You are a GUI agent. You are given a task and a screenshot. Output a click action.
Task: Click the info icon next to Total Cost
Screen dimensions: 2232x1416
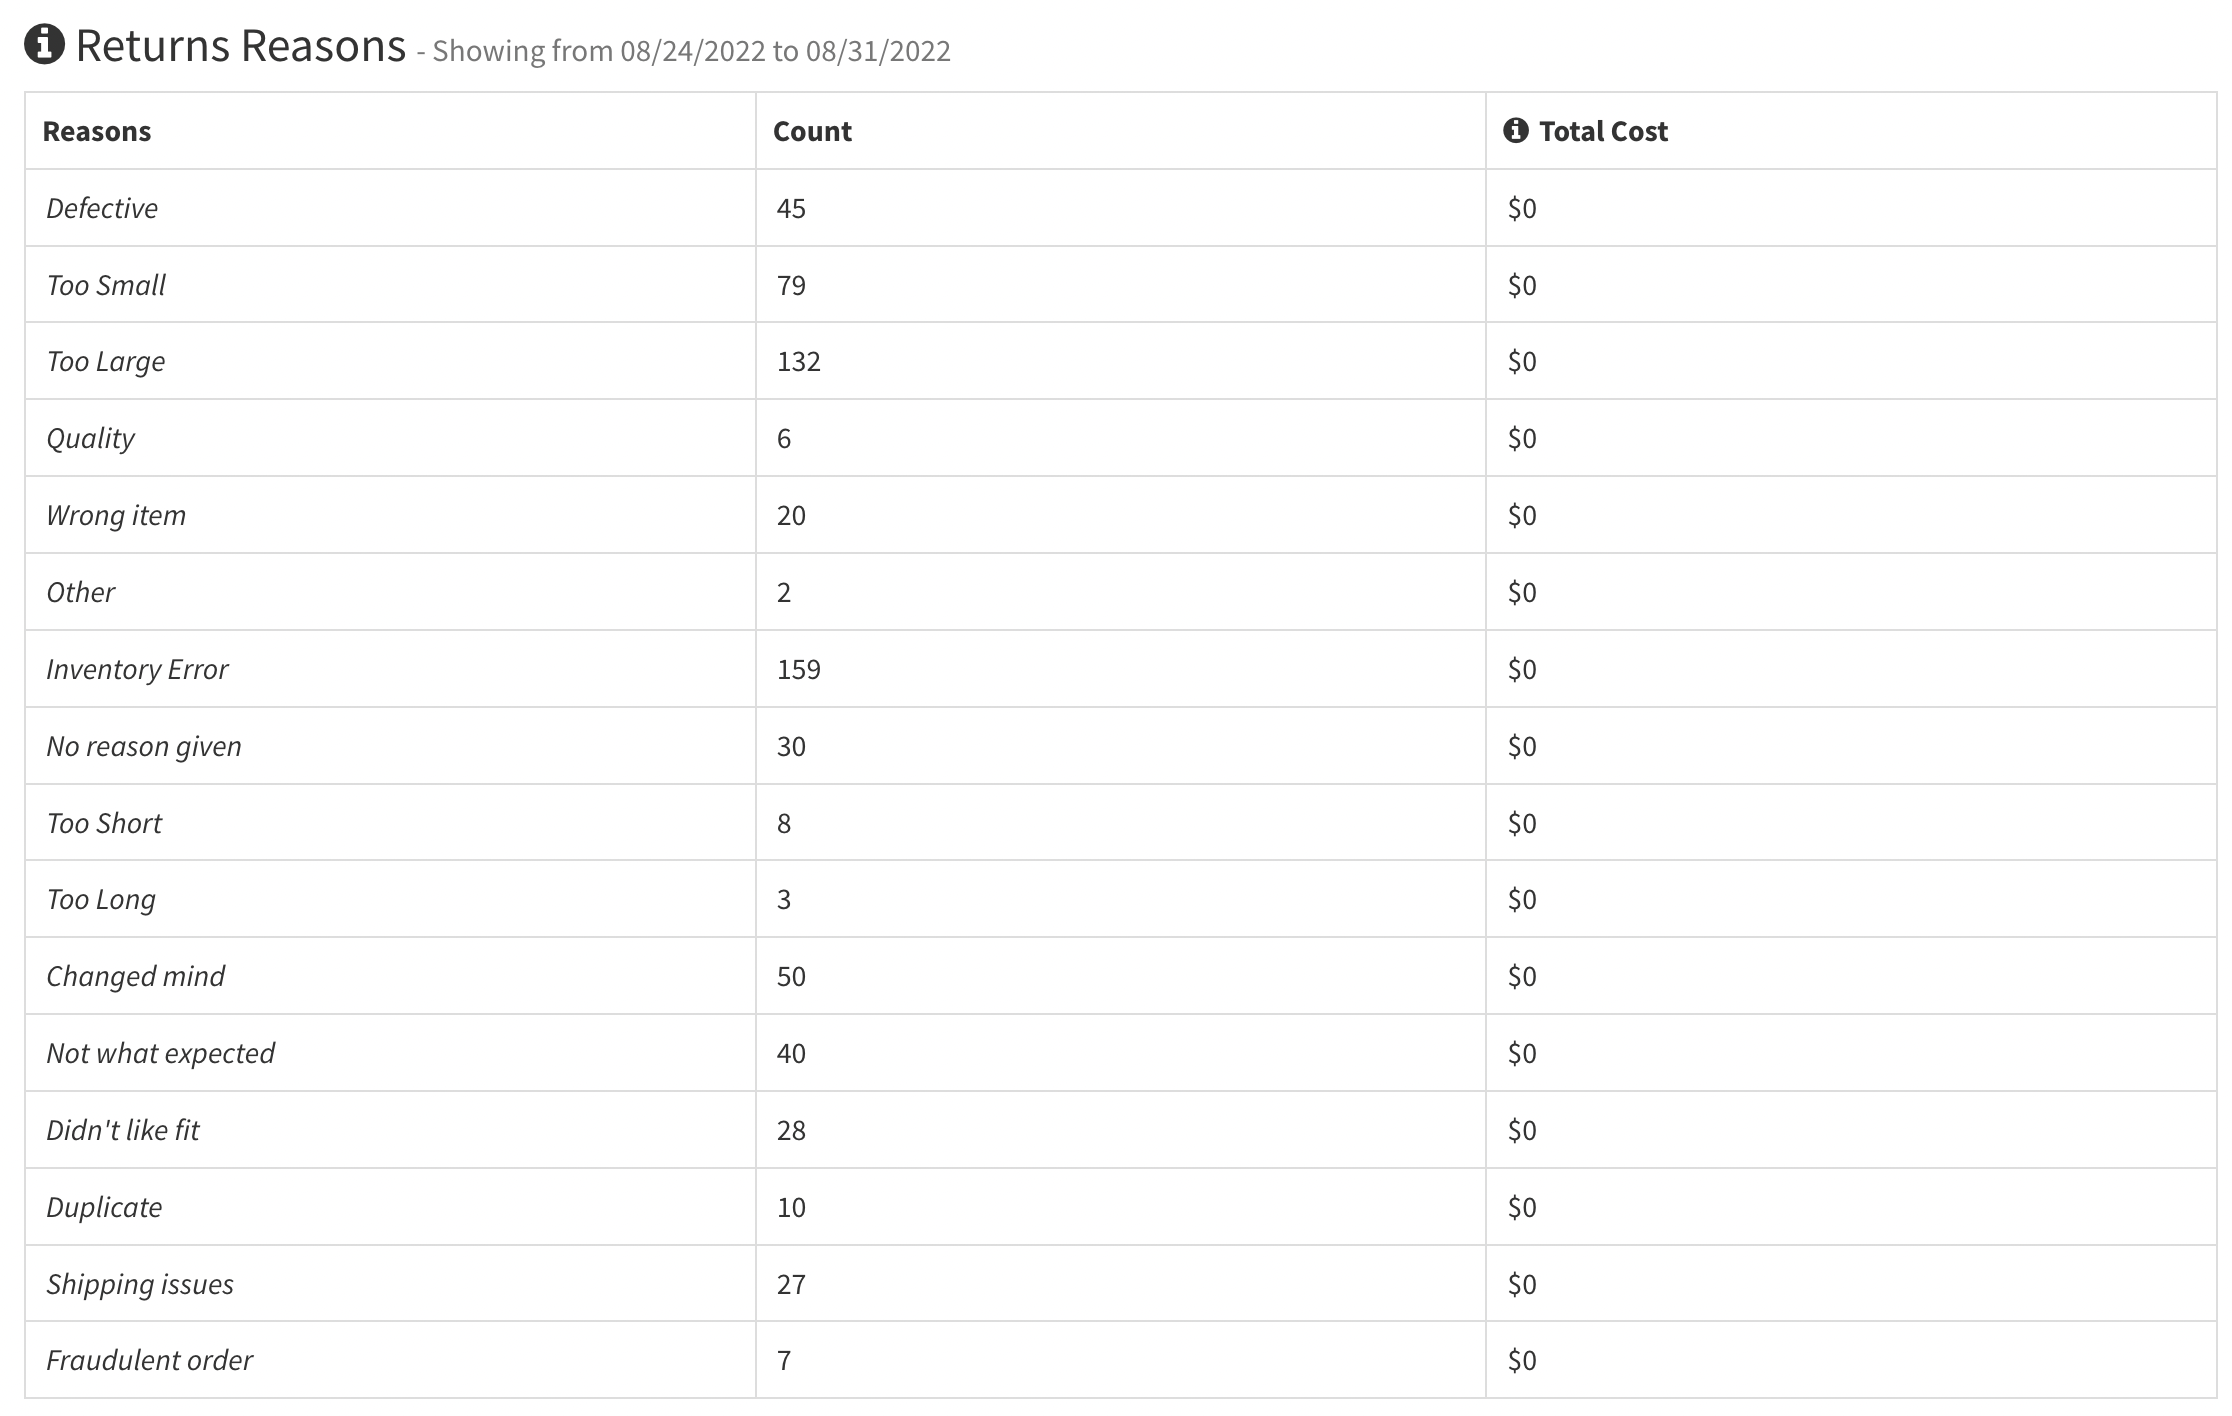pos(1515,131)
